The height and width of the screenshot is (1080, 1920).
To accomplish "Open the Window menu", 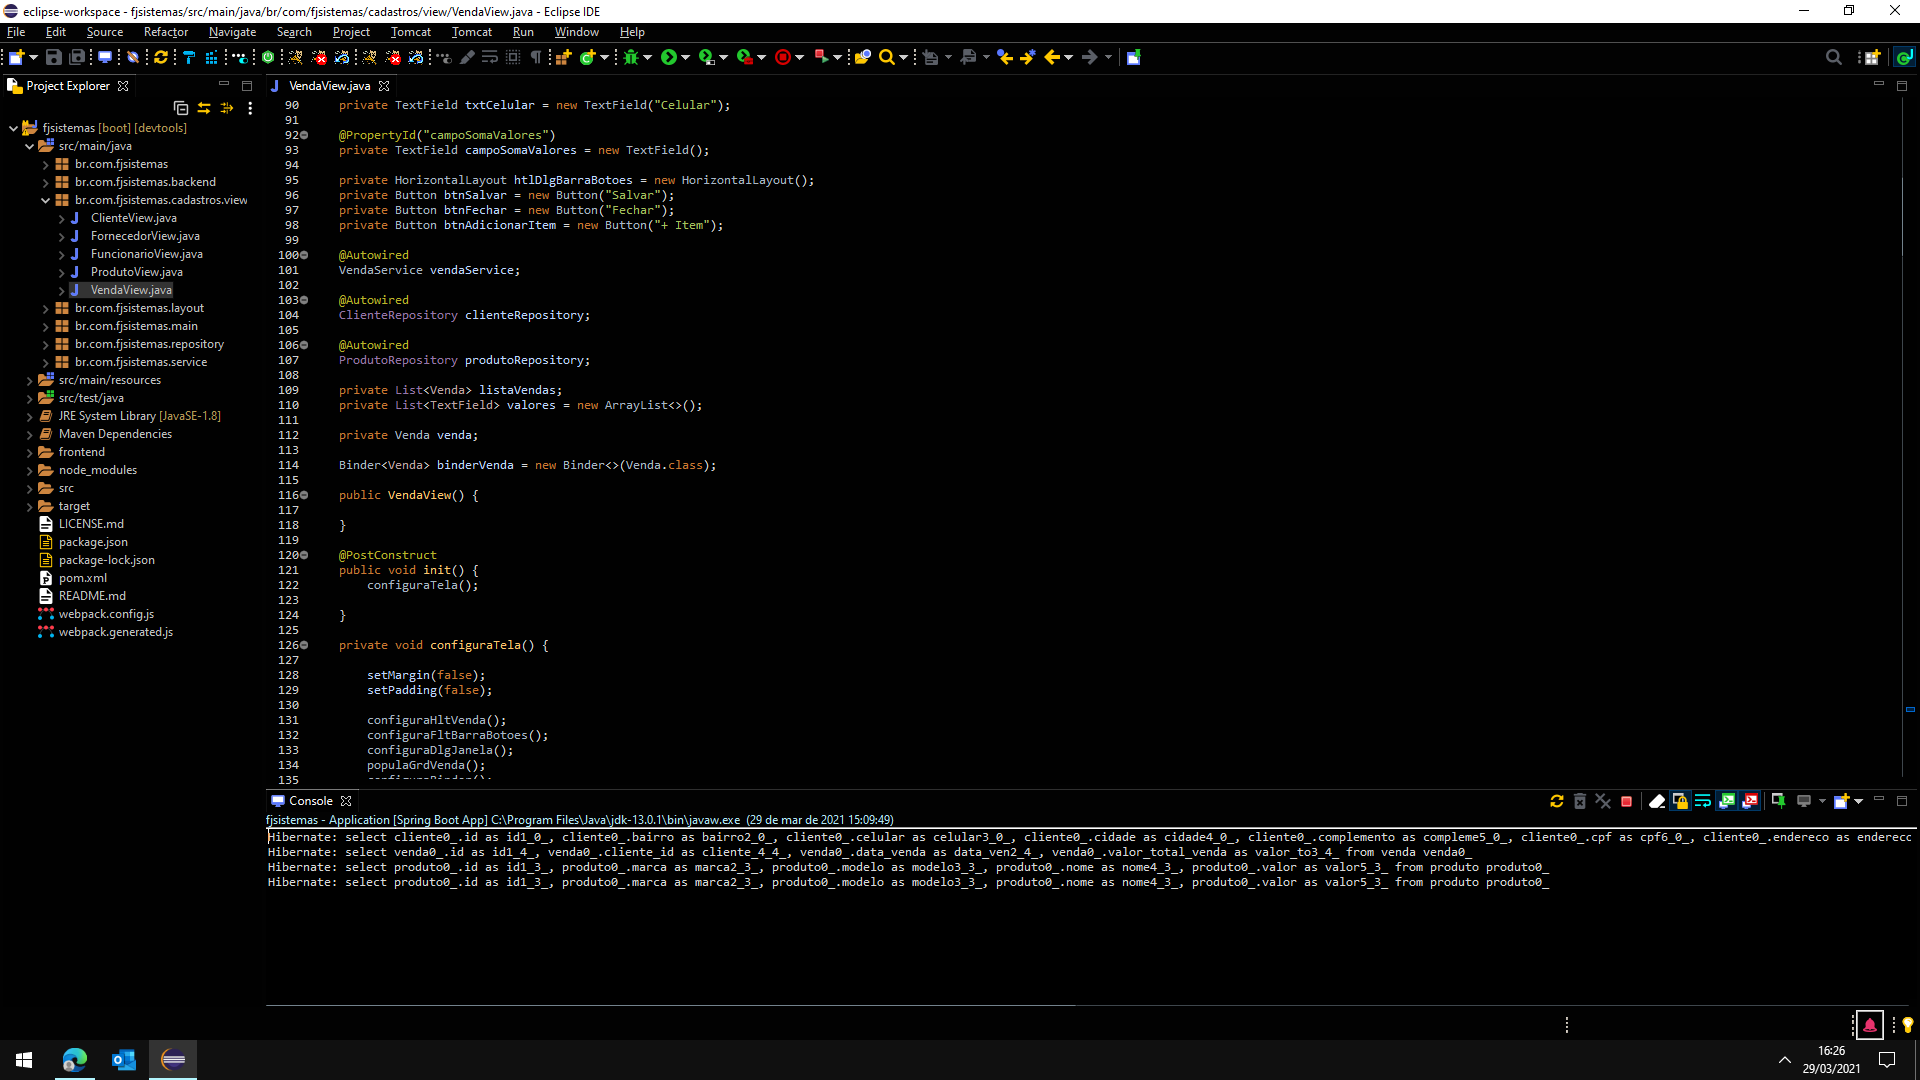I will click(577, 32).
